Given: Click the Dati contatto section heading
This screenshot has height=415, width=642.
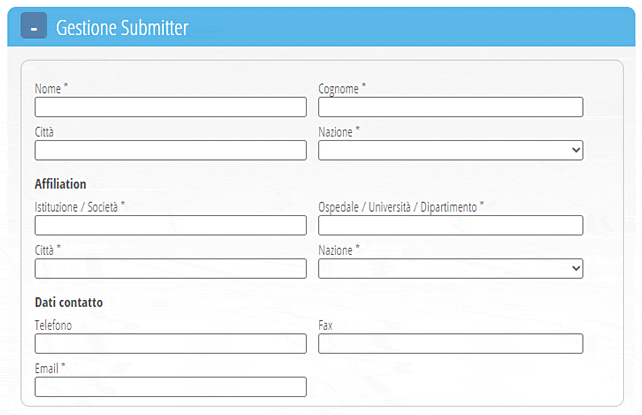Looking at the screenshot, I should [69, 302].
